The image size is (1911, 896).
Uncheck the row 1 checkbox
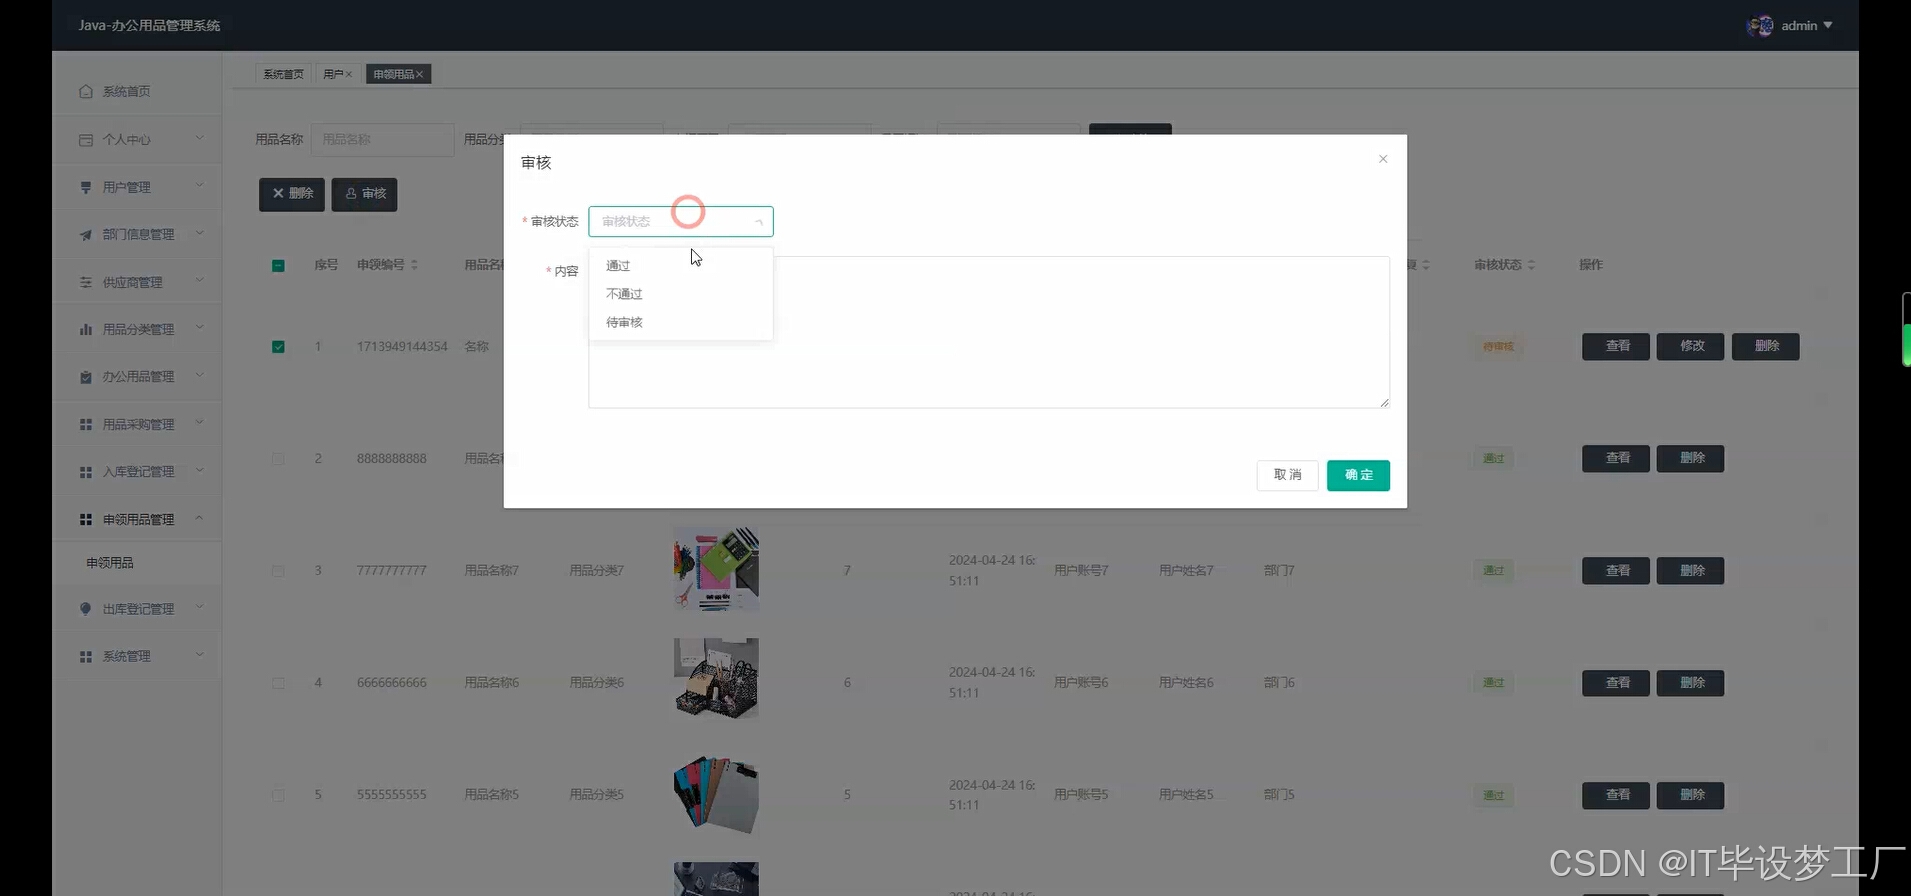[278, 347]
